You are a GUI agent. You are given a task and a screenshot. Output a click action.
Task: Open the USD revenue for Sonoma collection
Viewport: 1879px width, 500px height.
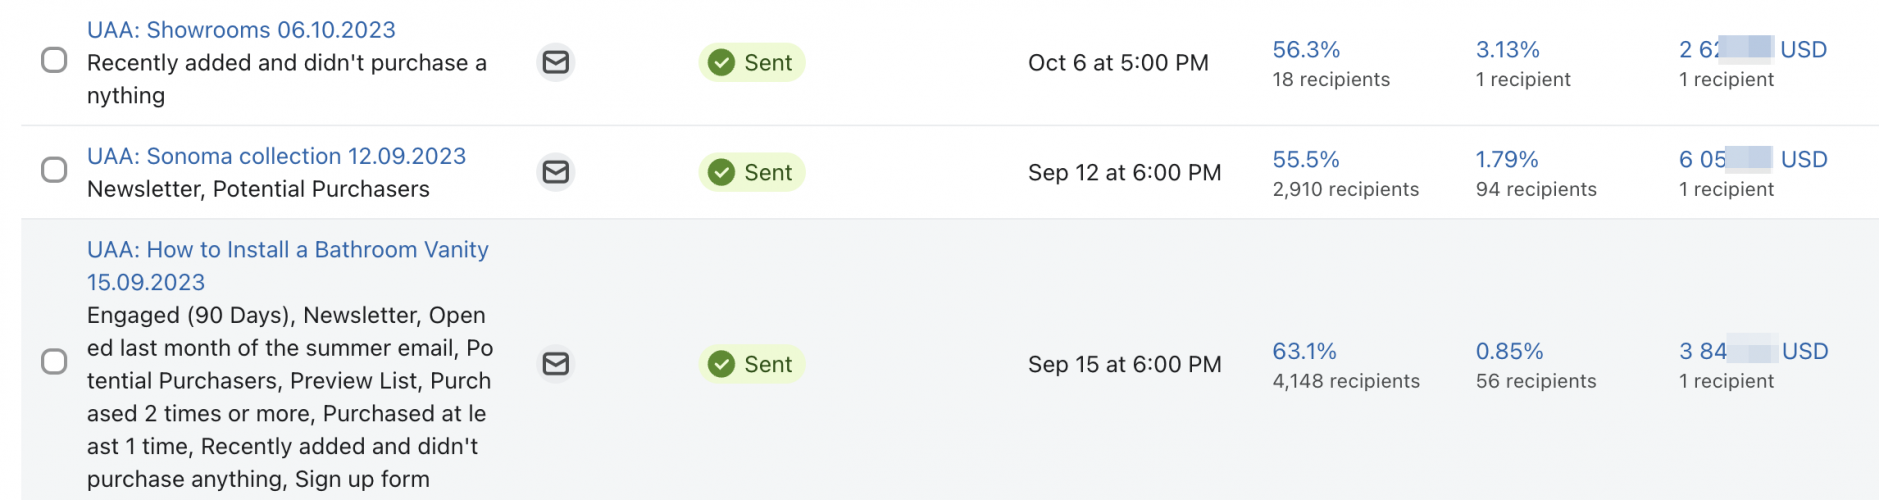coord(1752,160)
